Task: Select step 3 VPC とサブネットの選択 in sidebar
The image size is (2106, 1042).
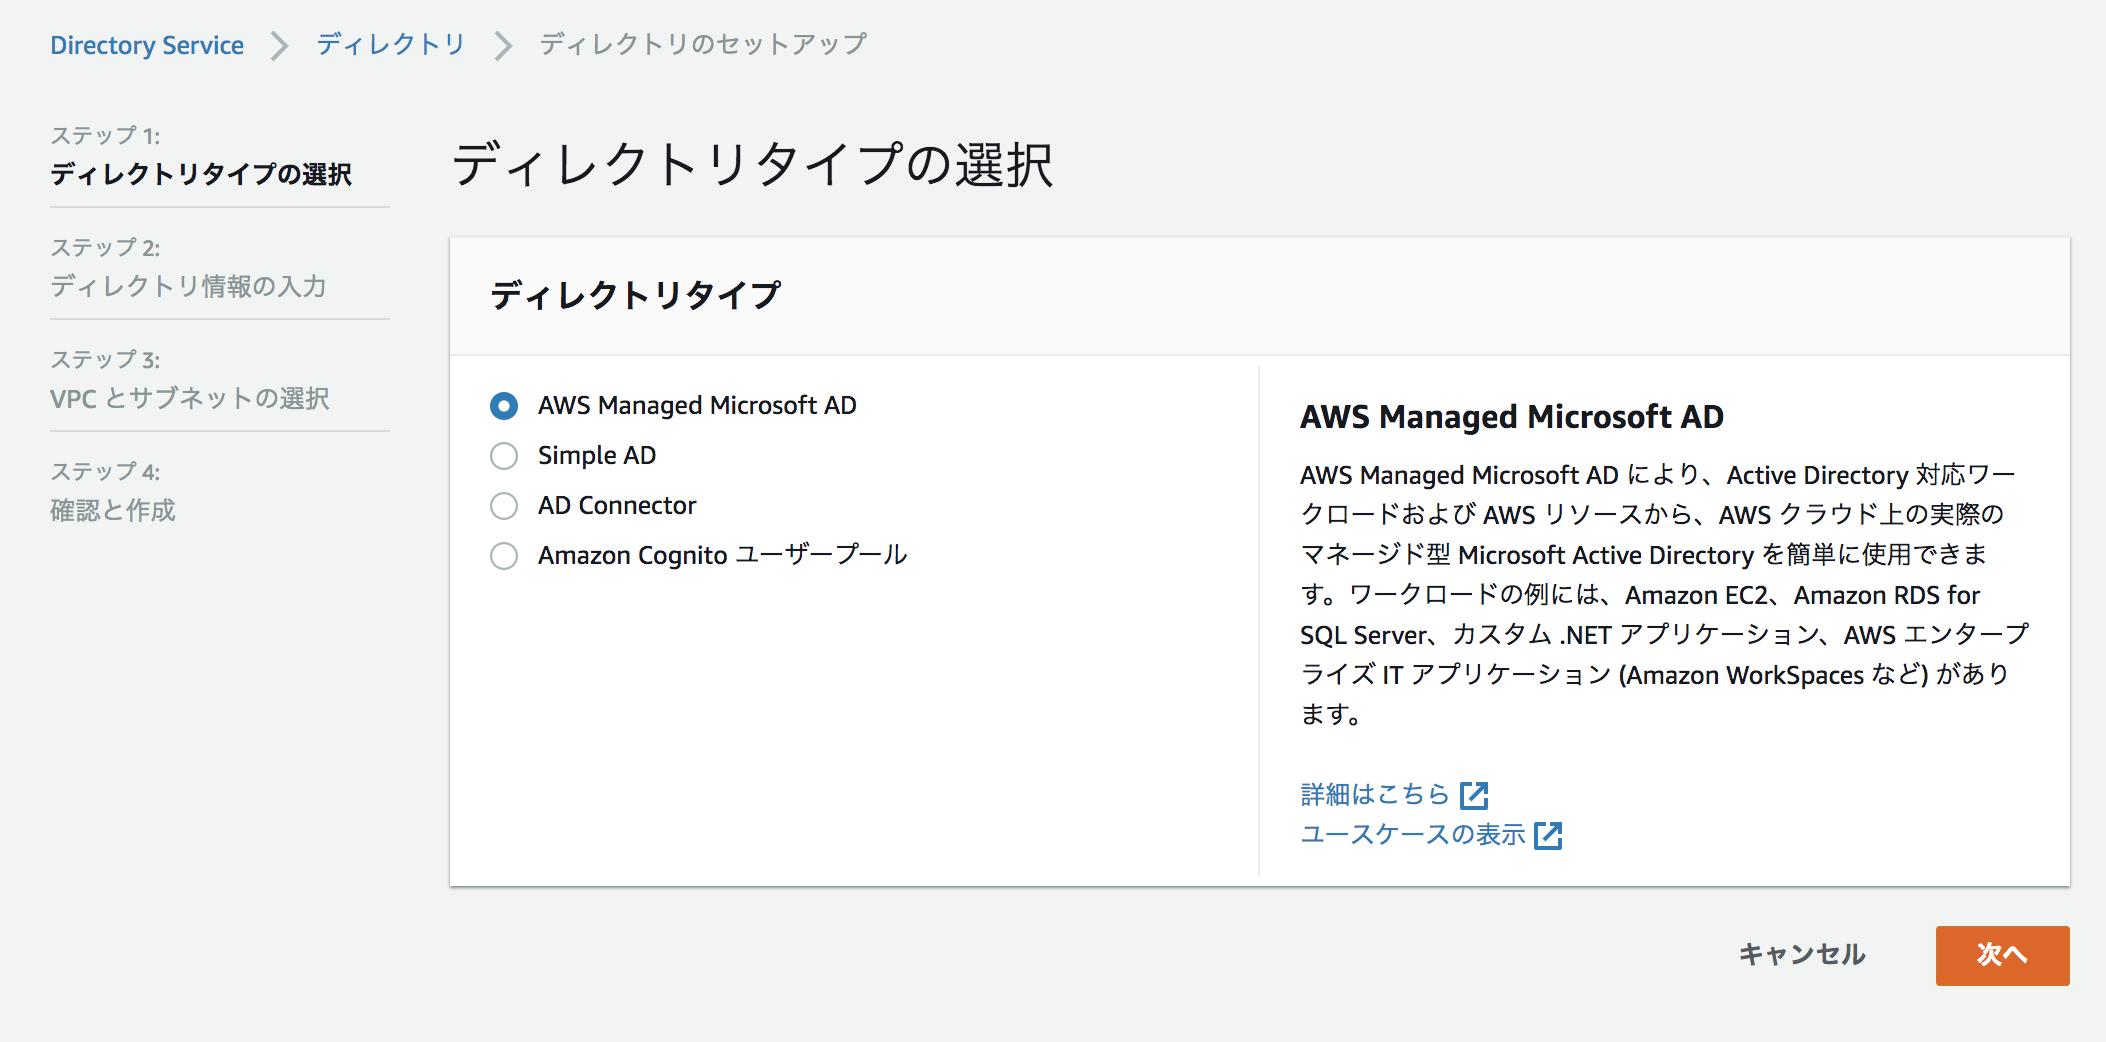Action: click(x=190, y=398)
